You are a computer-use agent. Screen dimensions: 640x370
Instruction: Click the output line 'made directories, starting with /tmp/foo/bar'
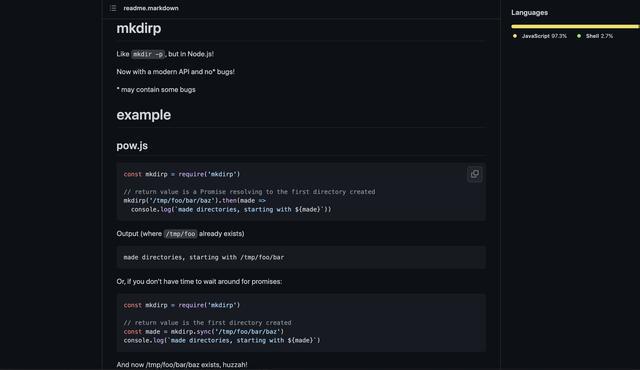coord(204,257)
